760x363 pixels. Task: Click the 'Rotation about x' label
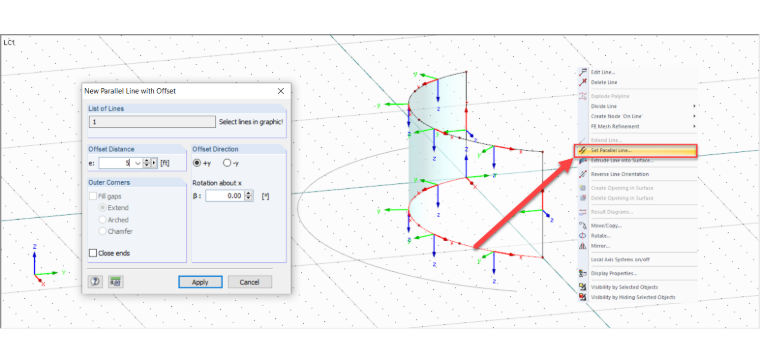tap(217, 183)
